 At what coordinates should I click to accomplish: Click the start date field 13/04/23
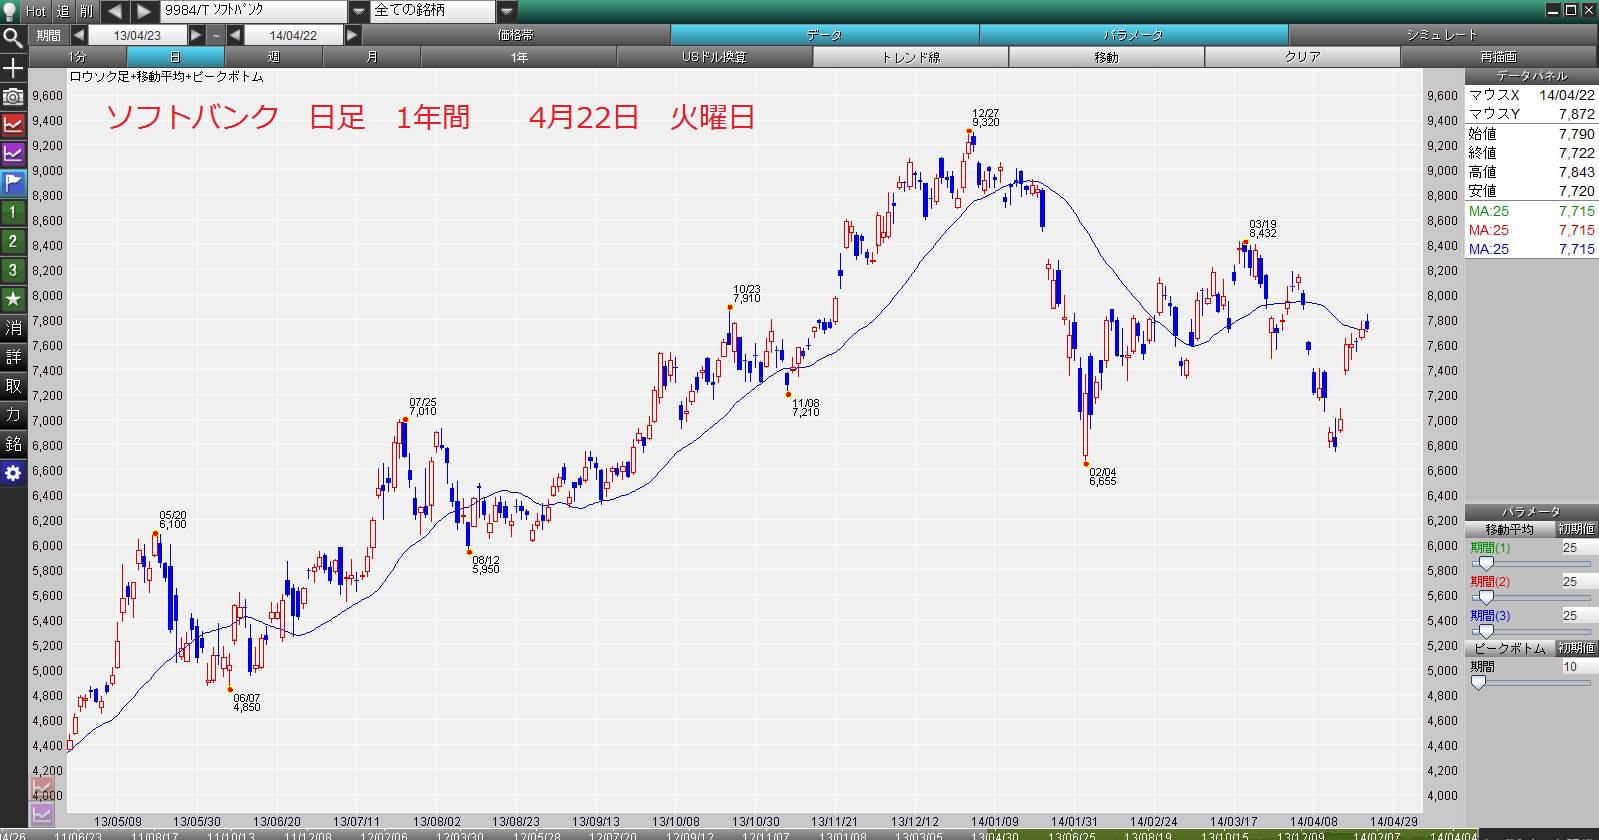tap(137, 35)
